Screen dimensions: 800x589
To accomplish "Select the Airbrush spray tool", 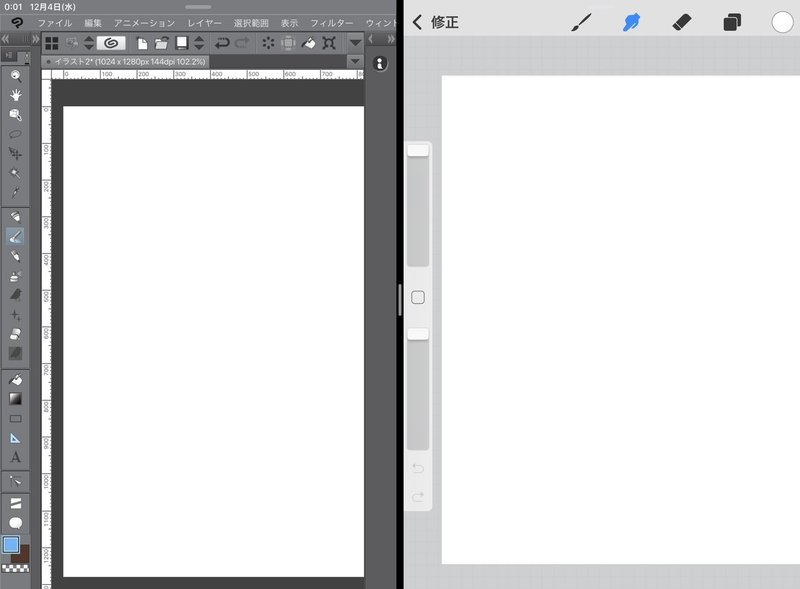I will tap(15, 276).
